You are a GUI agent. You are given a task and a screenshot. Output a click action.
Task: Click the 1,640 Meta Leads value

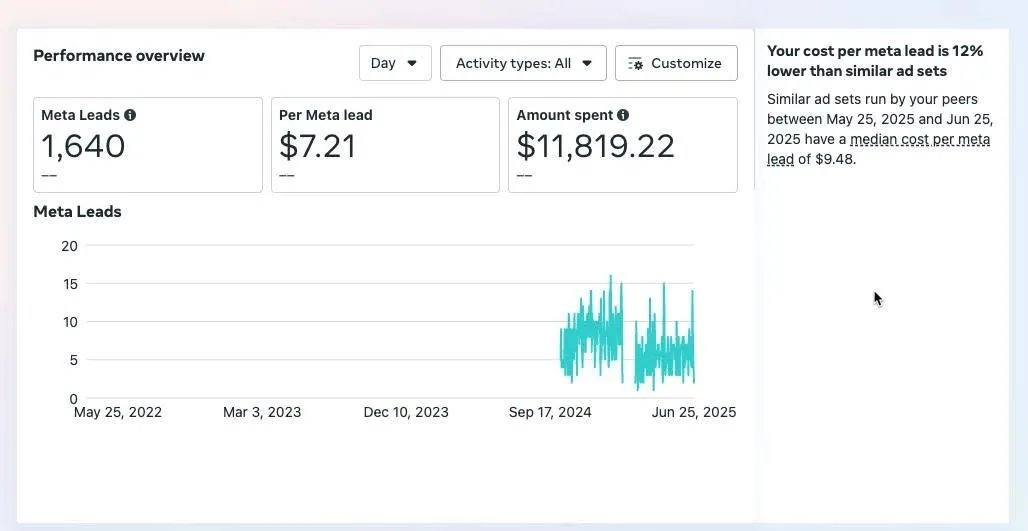83,146
